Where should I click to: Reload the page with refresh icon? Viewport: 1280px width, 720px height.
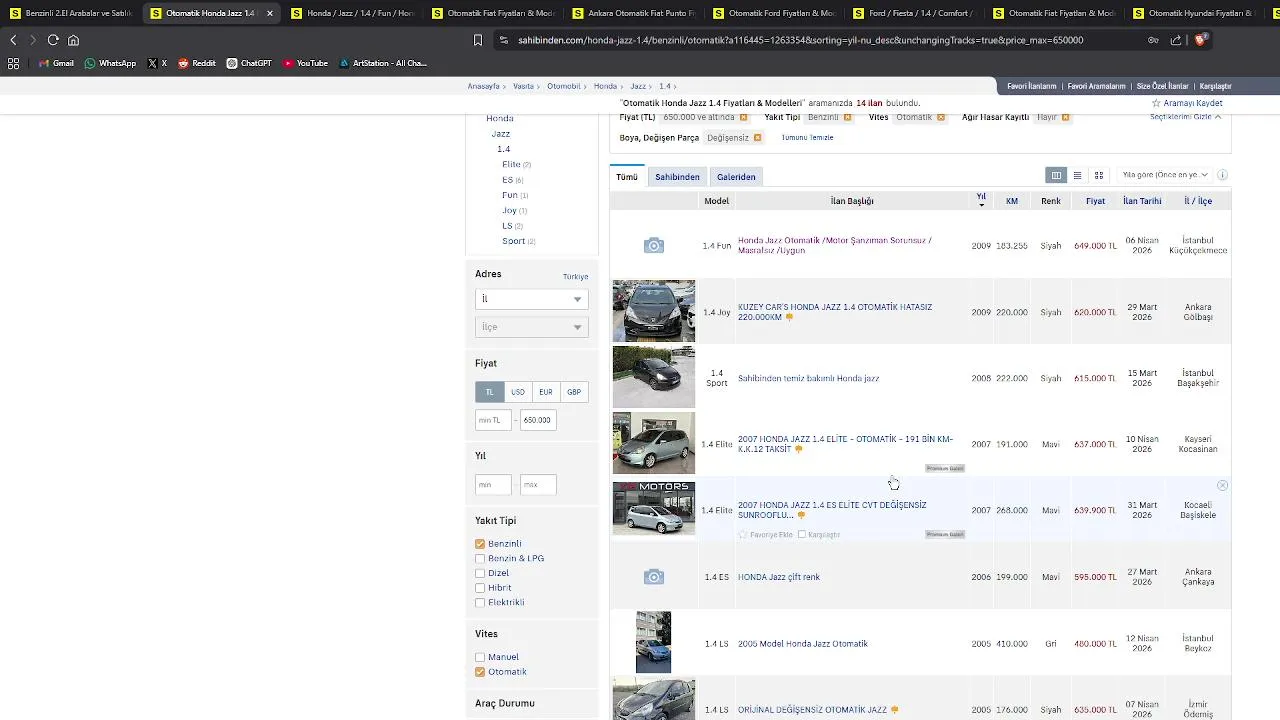(53, 40)
